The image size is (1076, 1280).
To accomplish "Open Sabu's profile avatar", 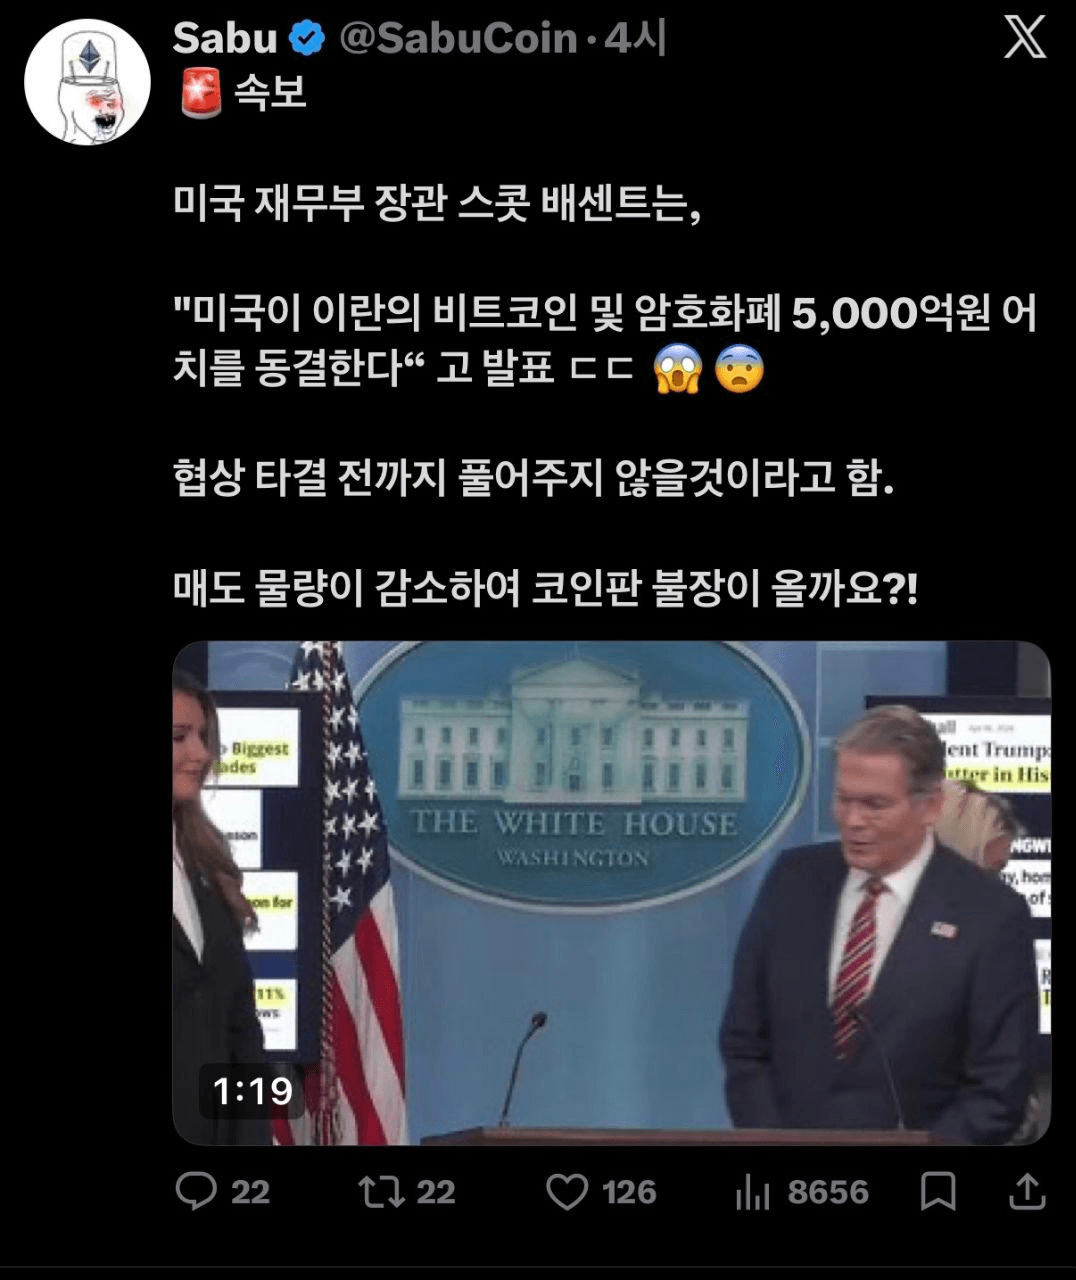I will tap(87, 81).
